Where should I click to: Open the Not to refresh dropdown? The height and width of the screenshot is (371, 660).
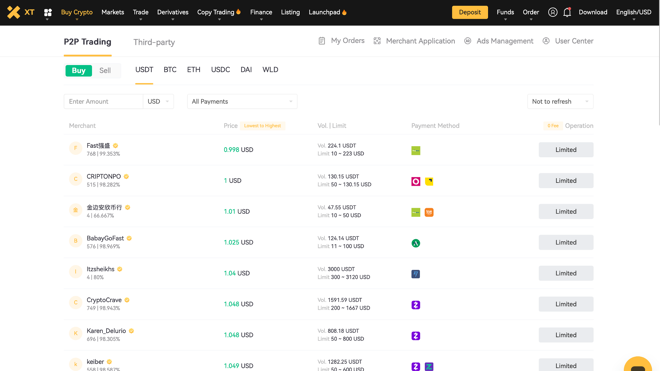point(560,101)
